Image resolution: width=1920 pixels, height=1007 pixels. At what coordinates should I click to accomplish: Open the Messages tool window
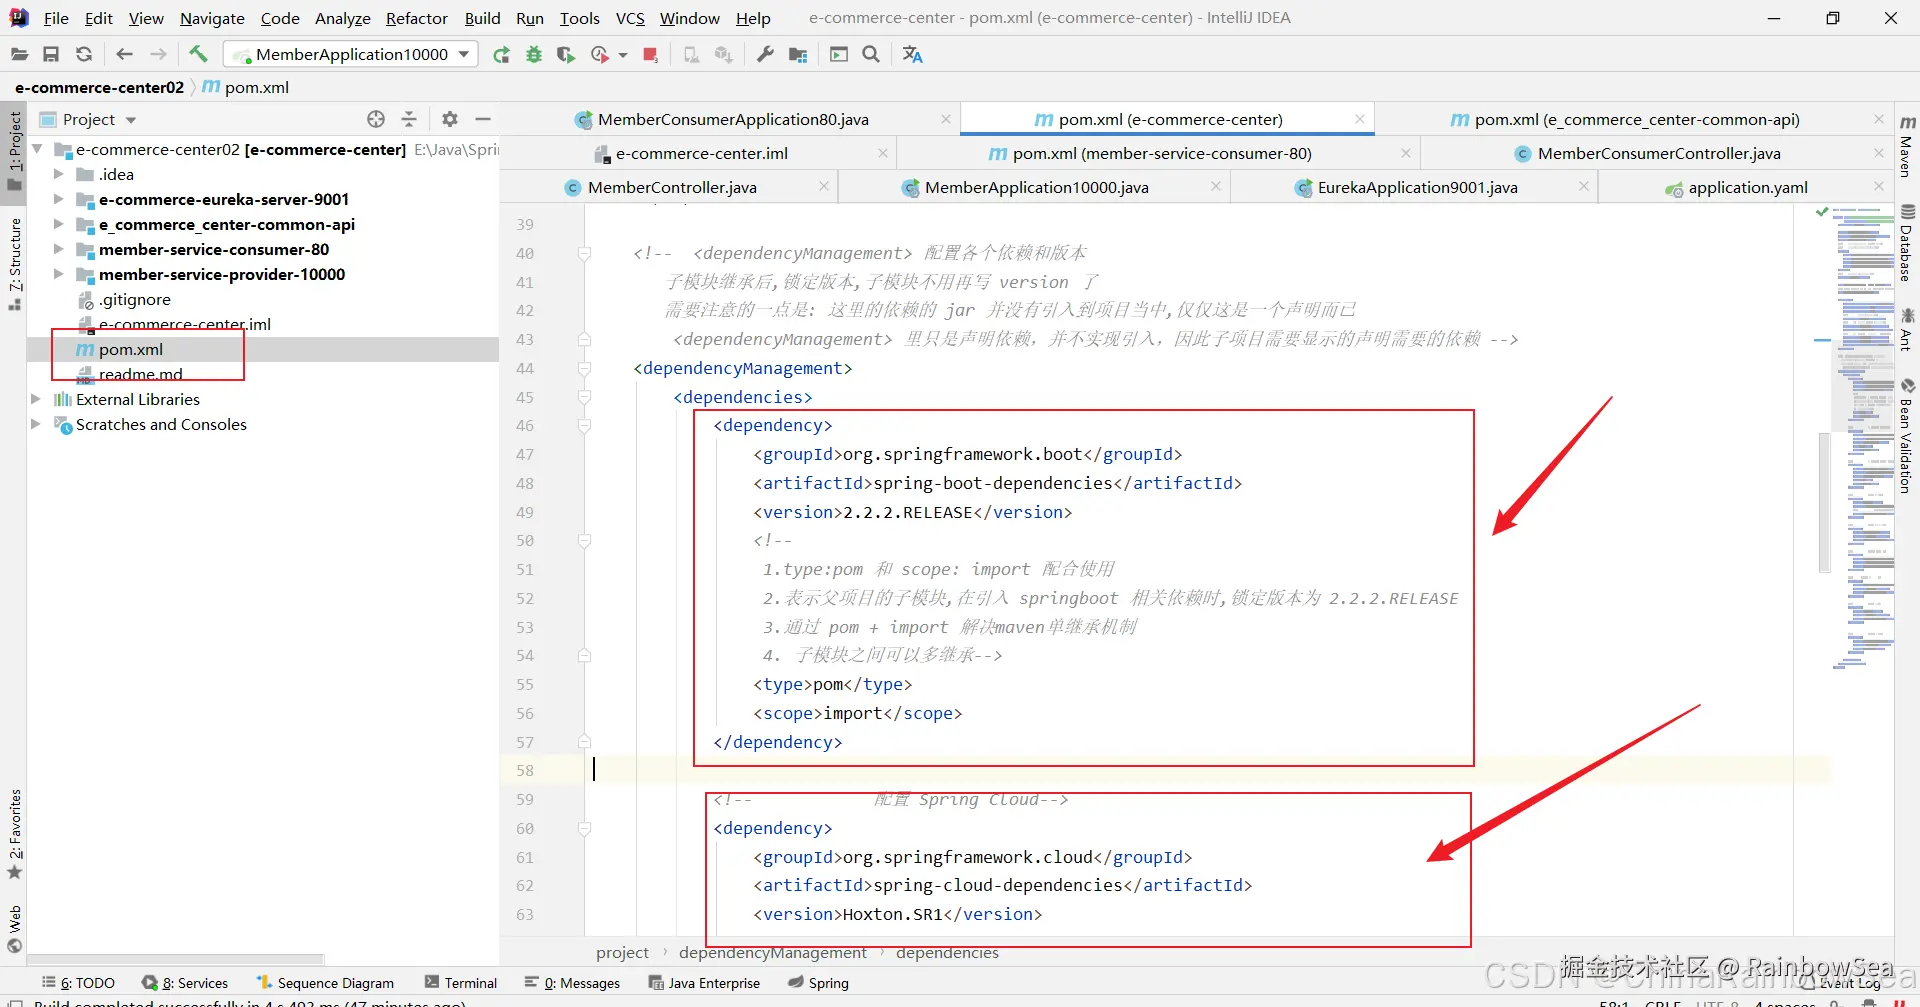(x=572, y=983)
